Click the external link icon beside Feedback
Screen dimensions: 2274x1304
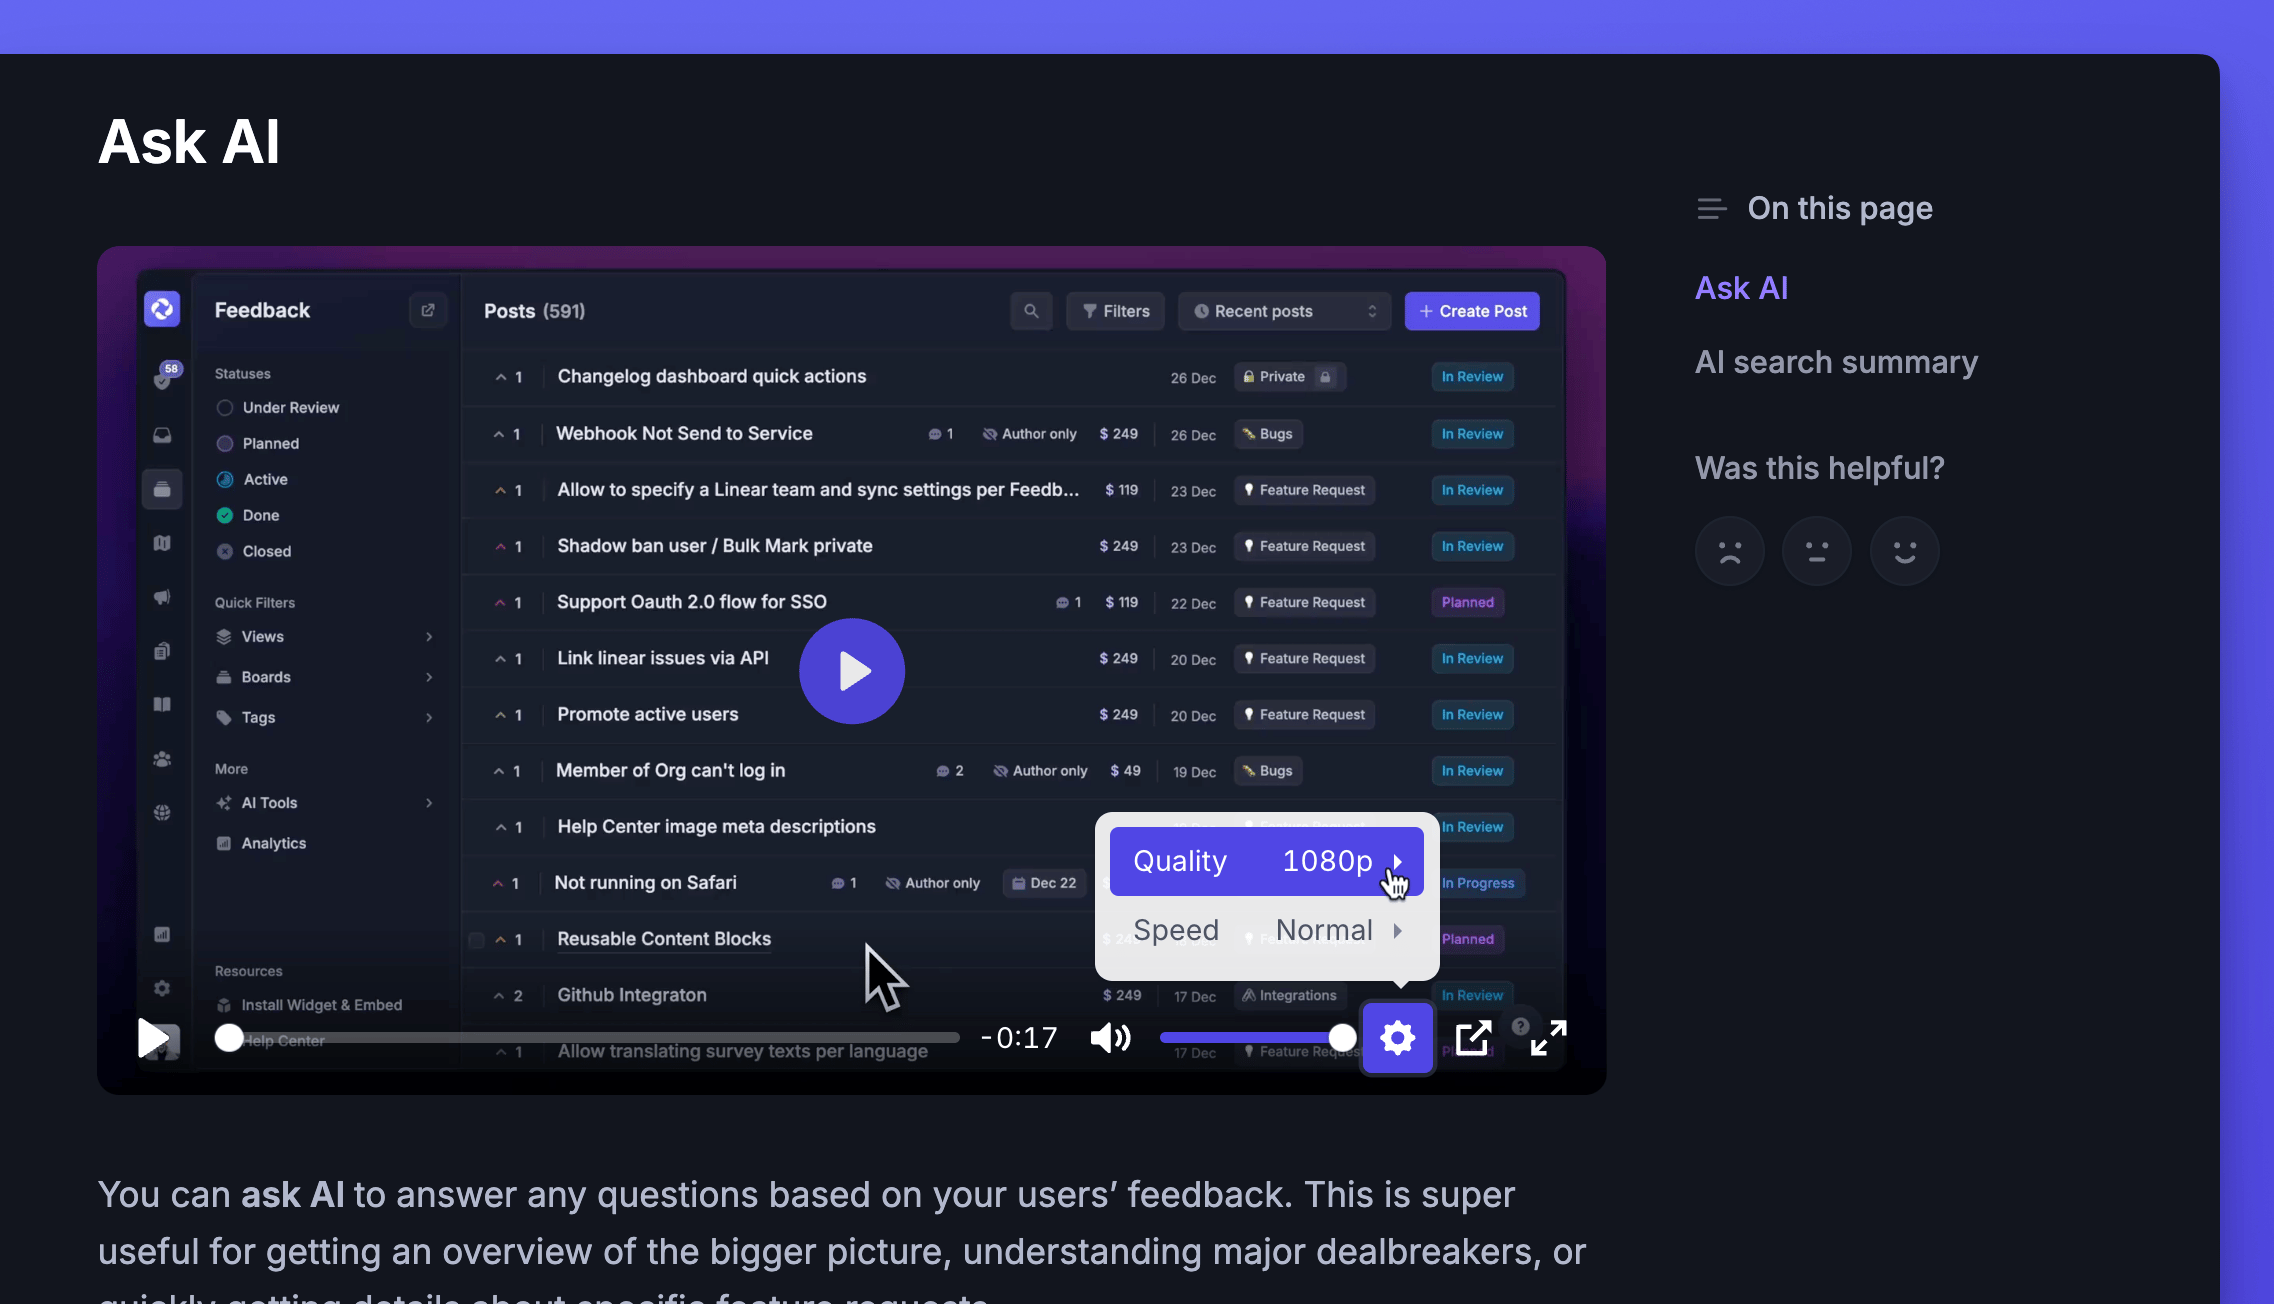(428, 310)
